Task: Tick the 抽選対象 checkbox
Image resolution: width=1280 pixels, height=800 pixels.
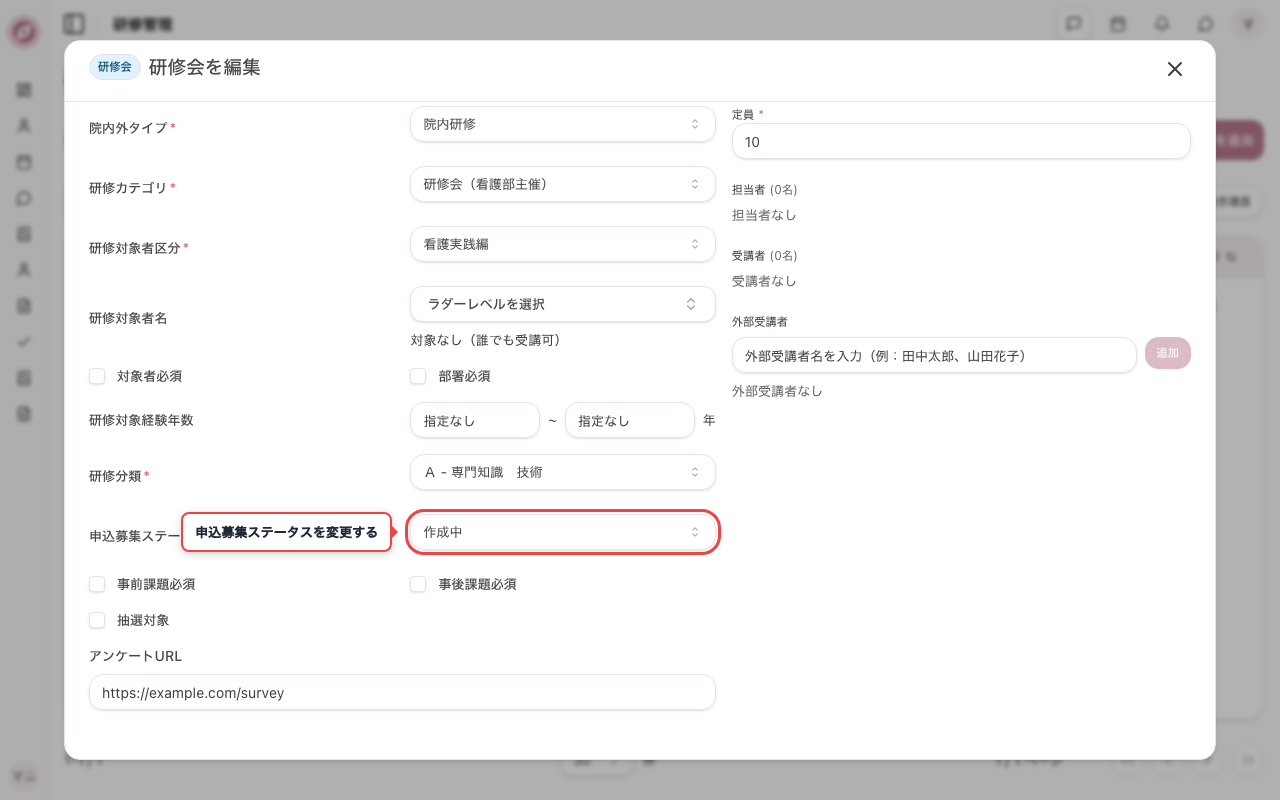Action: pyautogui.click(x=97, y=620)
